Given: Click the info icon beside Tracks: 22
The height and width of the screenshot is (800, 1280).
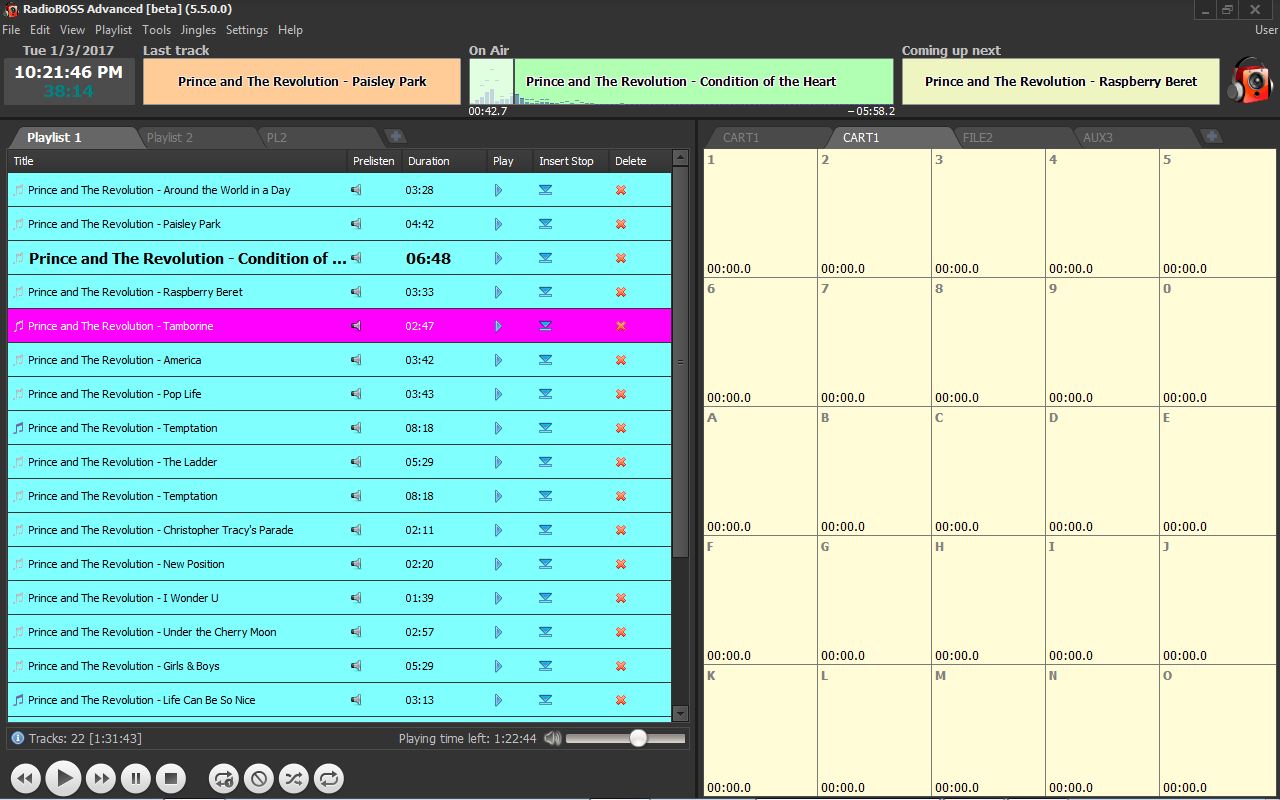Looking at the screenshot, I should click(17, 738).
